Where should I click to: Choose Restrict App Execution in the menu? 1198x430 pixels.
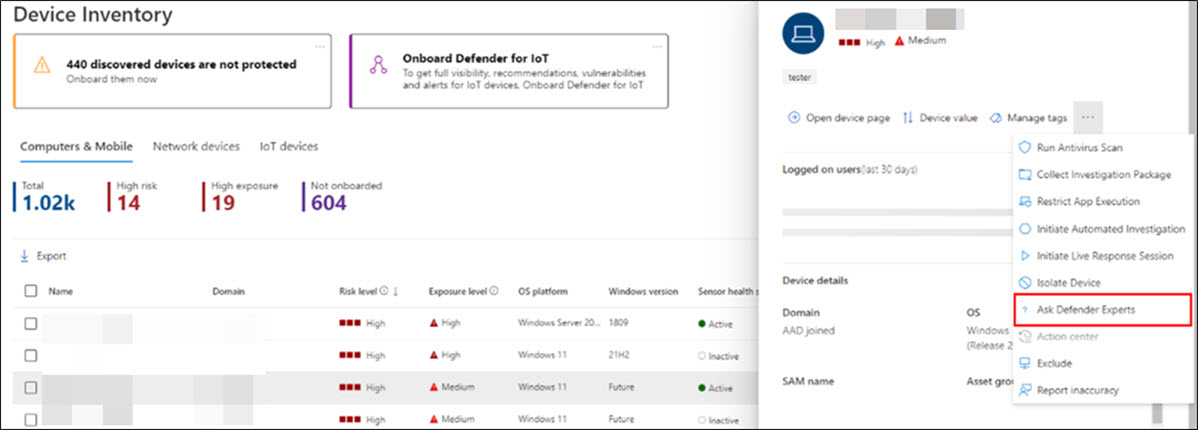(x=1101, y=202)
